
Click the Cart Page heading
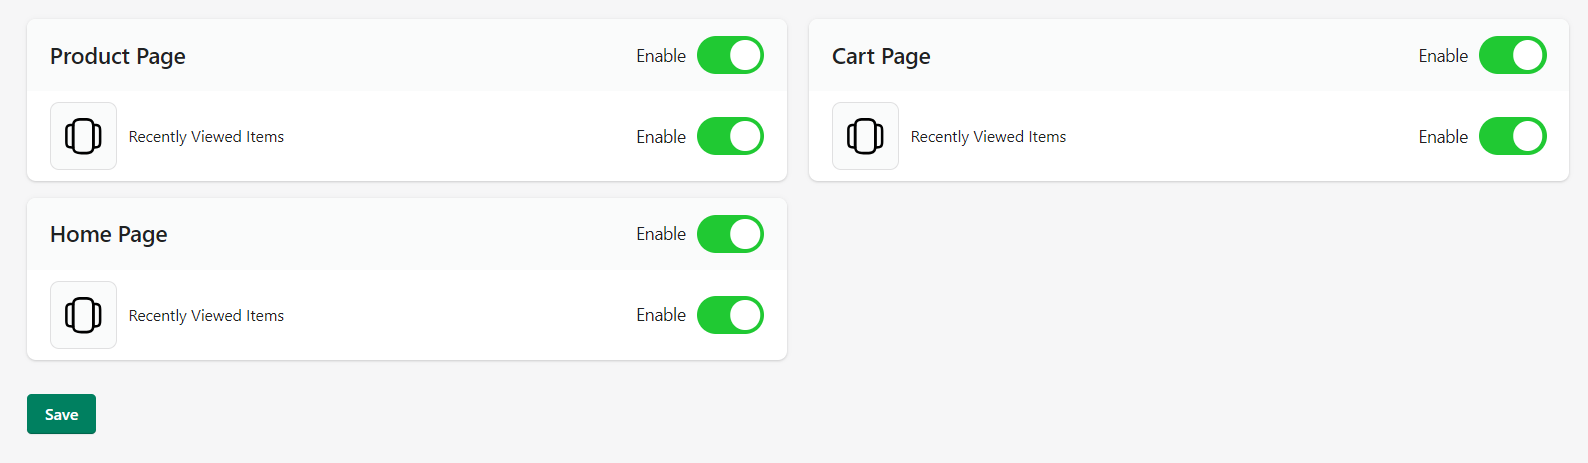point(881,56)
